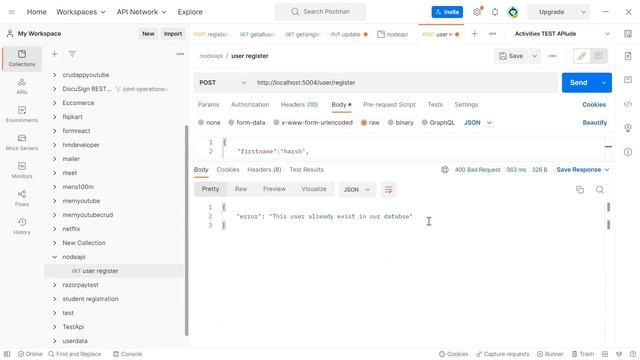
Task: Show response in Raw view
Action: (241, 189)
